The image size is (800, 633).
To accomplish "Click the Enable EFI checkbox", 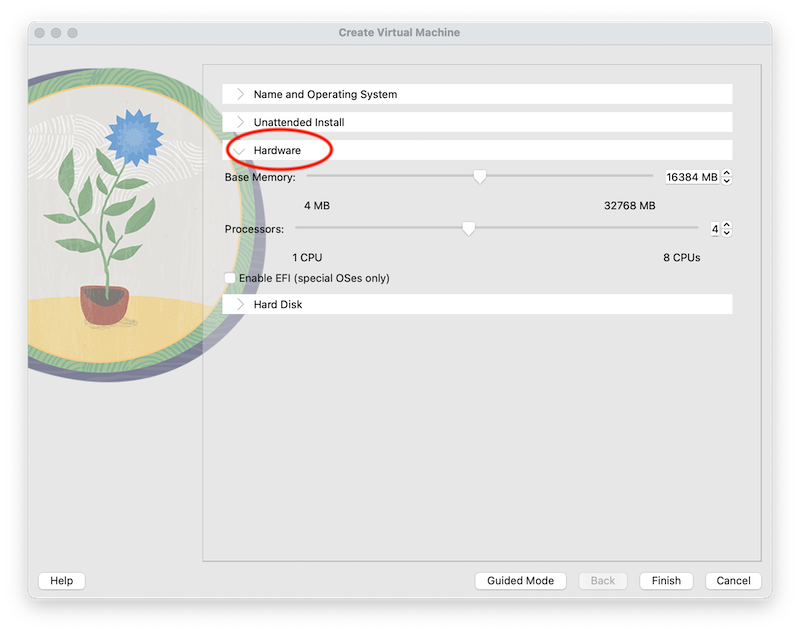I will click(230, 277).
